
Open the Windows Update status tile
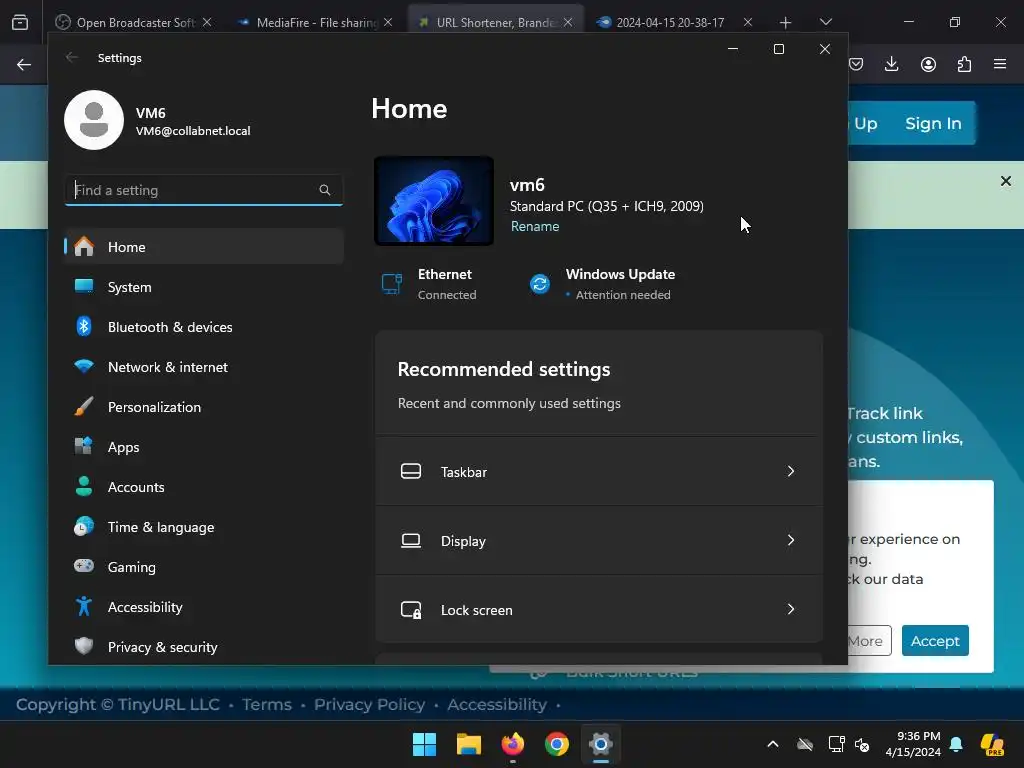[x=602, y=284]
